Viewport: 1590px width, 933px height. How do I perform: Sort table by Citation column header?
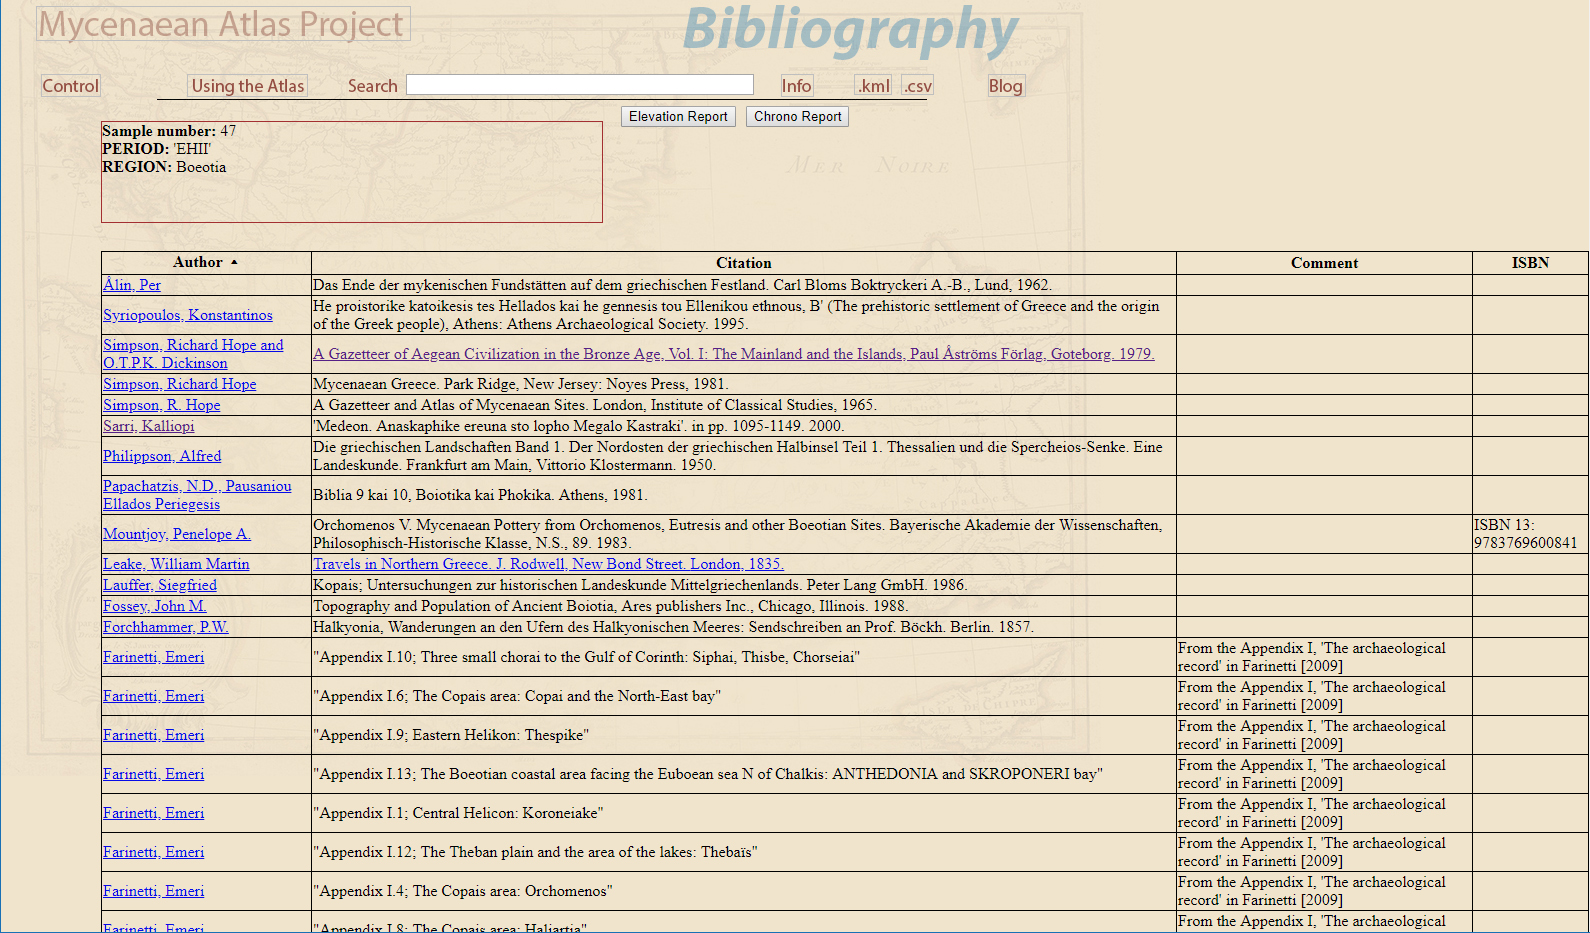743,263
